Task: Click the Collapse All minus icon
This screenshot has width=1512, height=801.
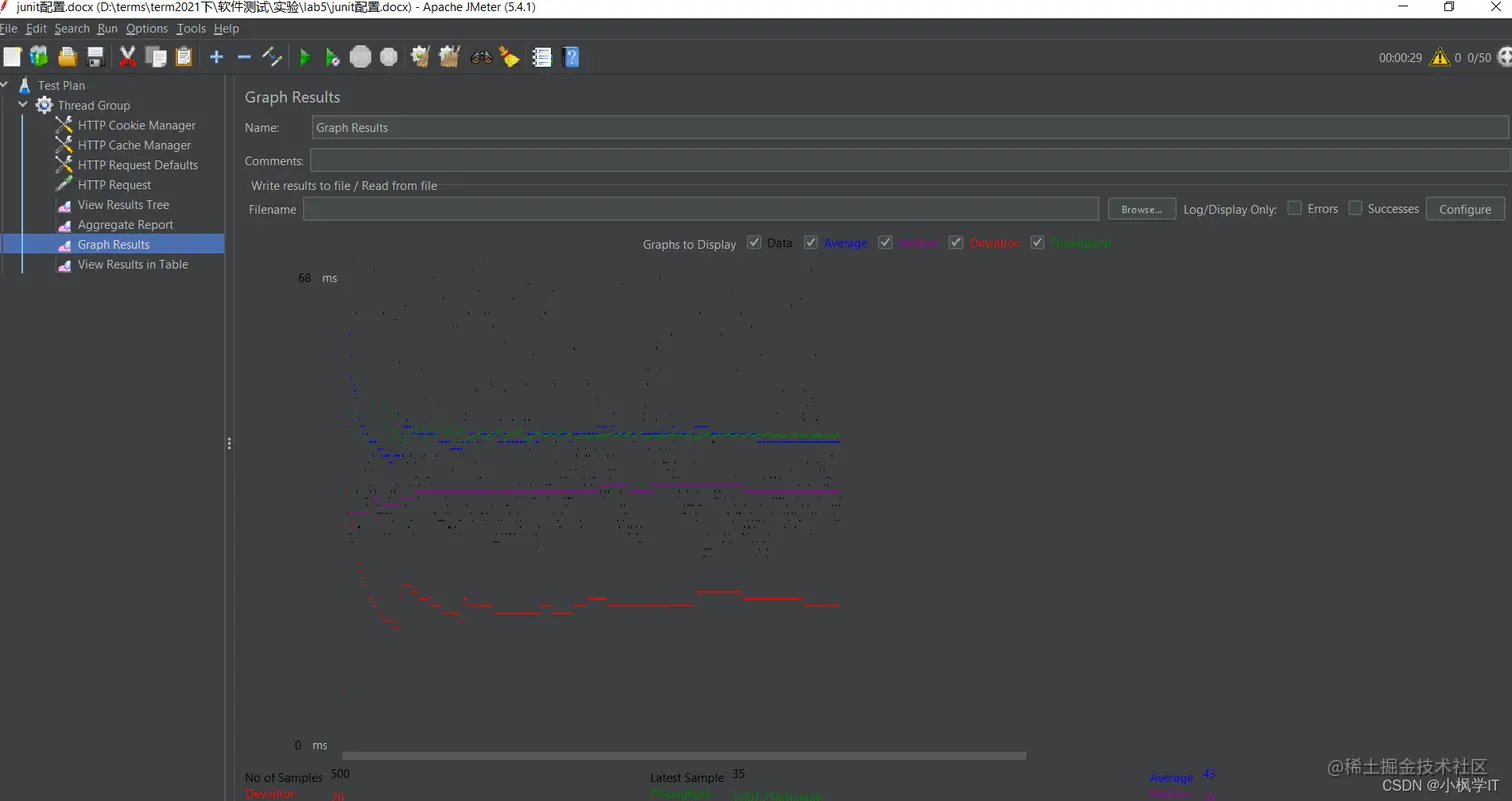Action: (244, 57)
